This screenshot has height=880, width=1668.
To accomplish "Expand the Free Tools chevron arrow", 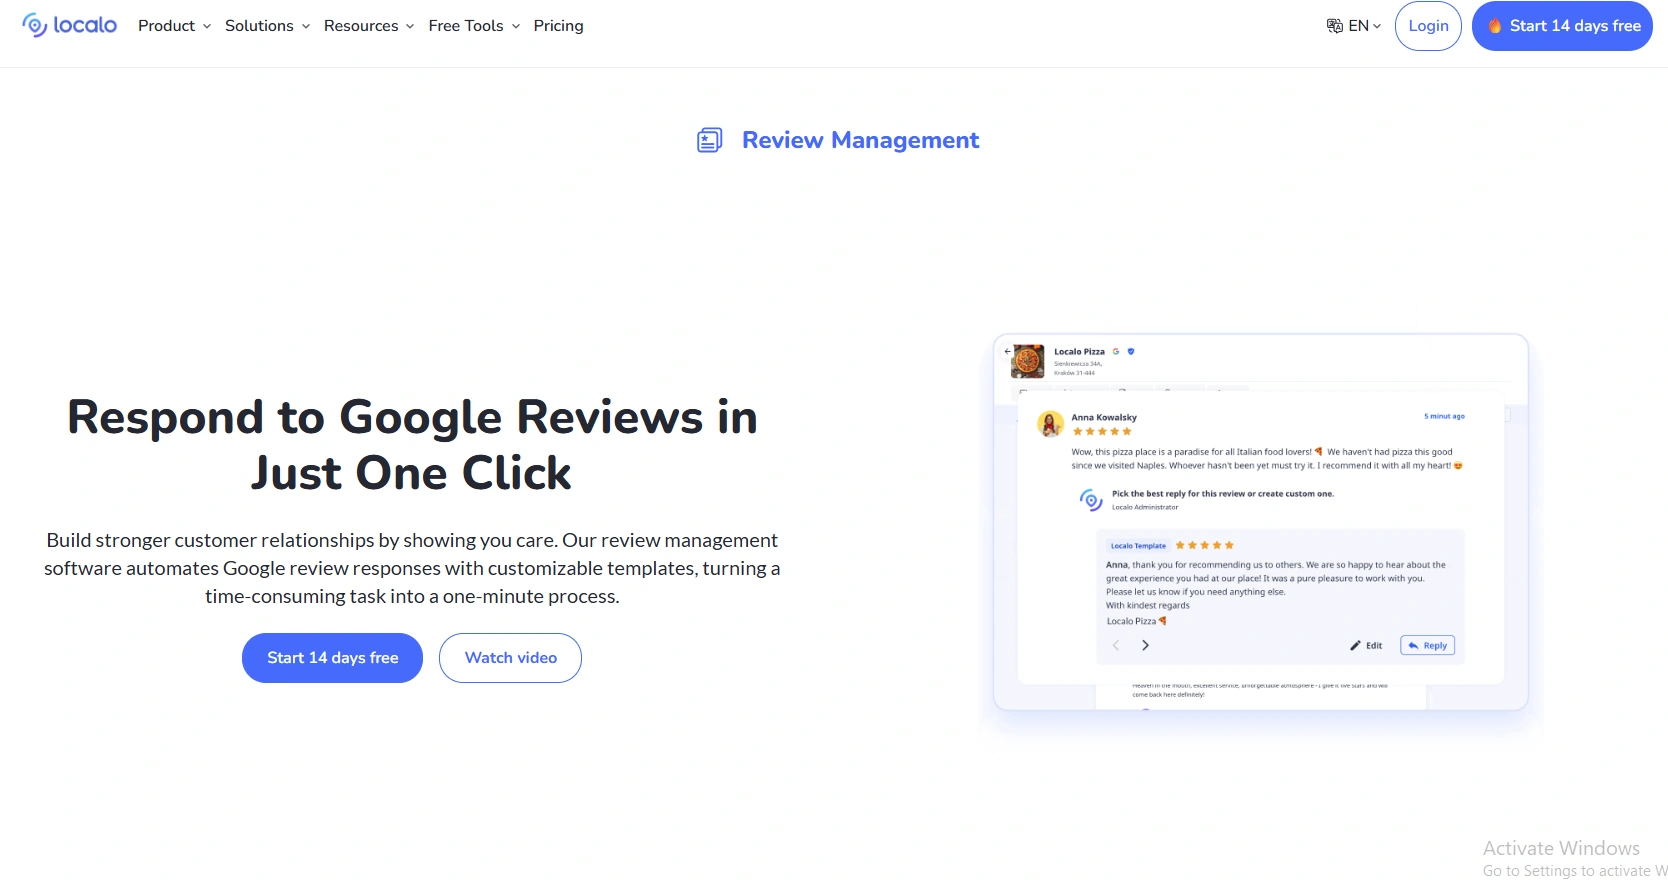I will 516,27.
